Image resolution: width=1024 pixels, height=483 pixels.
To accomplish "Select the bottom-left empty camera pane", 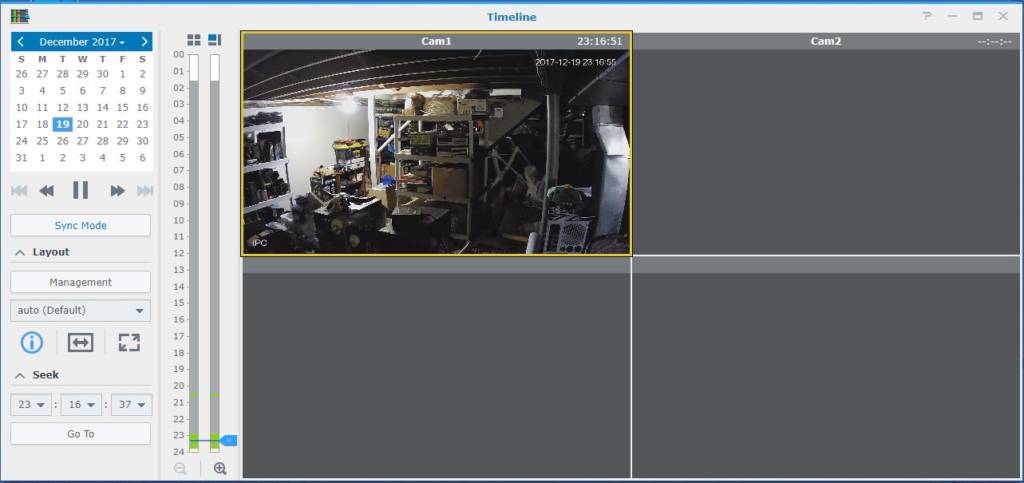I will click(436, 375).
